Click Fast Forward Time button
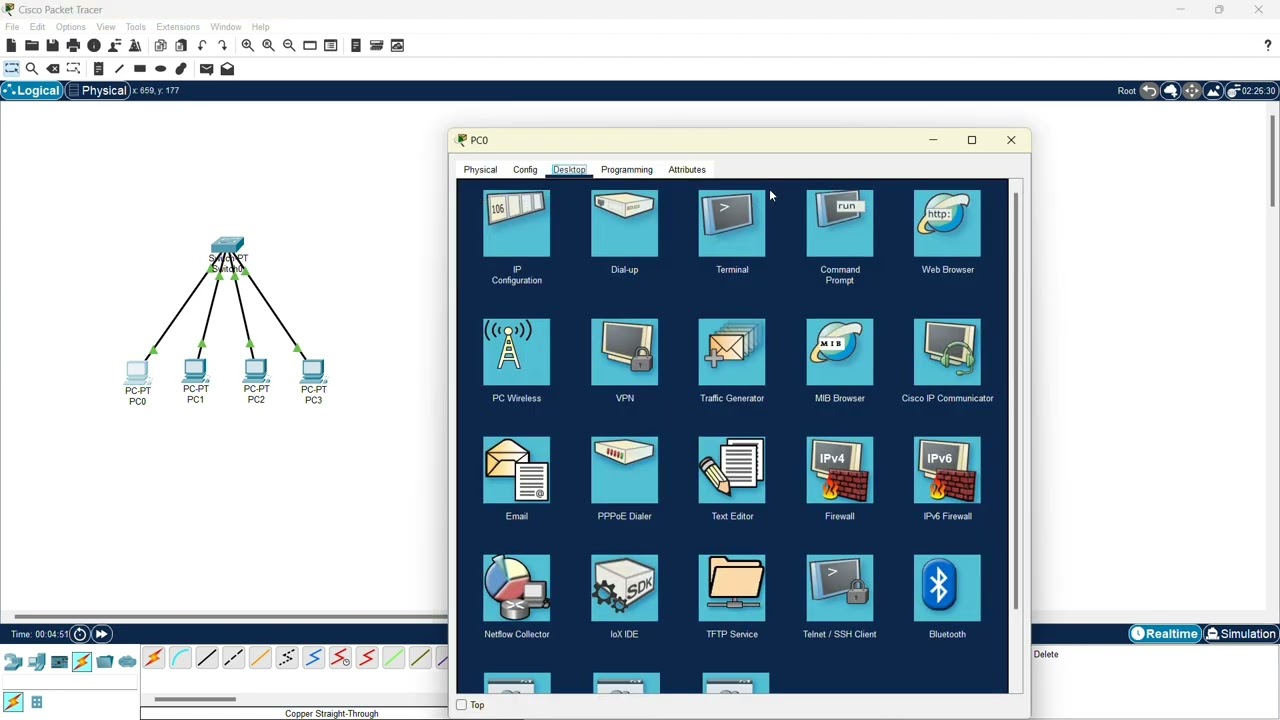1280x720 pixels. tap(102, 634)
